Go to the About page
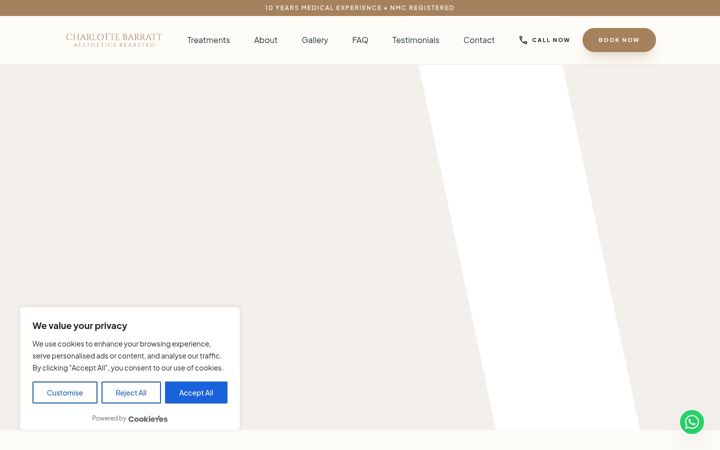720x450 pixels. (265, 40)
